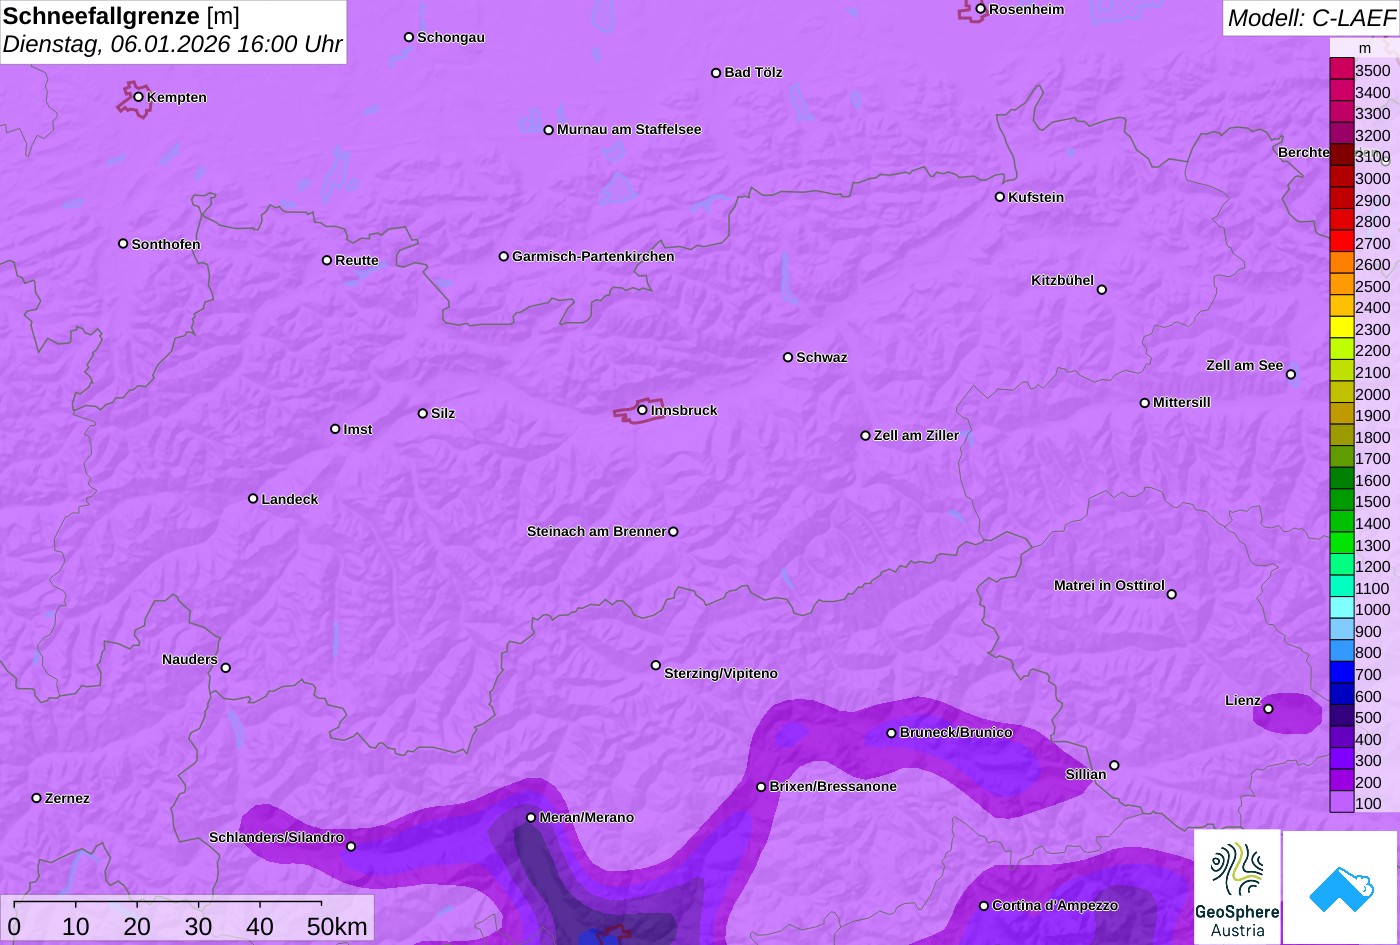
Task: Click the 700 m blue legend swatch
Action: pos(1342,672)
